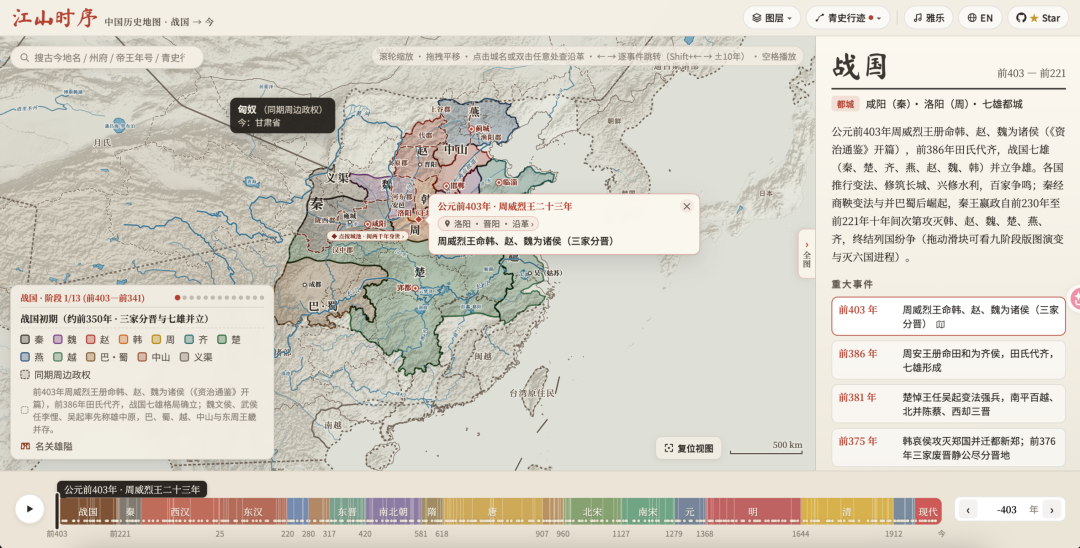Viewport: 1080px width, 548px height.
Task: Toggle 韩 state in legend
Action: (131, 339)
